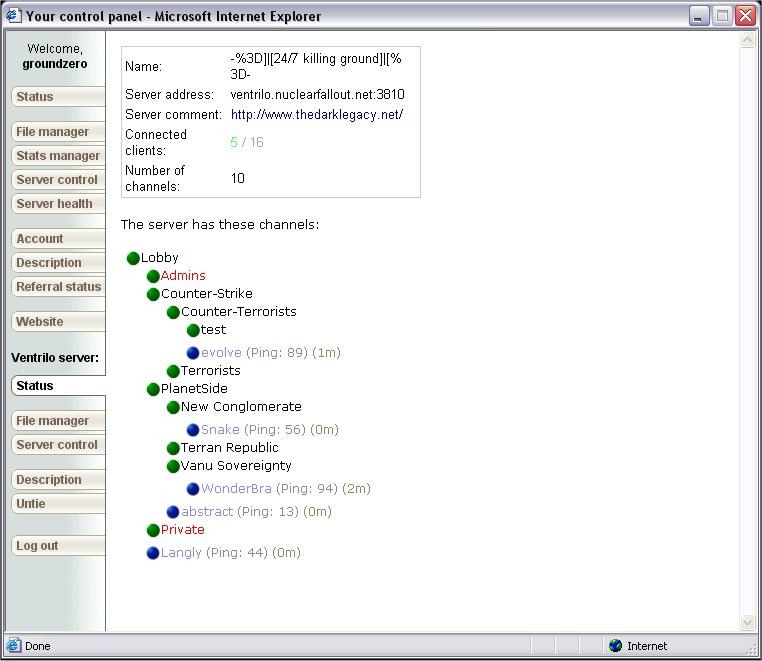Click the status bar page icon near Done
Image resolution: width=762 pixels, height=661 pixels.
click(14, 645)
